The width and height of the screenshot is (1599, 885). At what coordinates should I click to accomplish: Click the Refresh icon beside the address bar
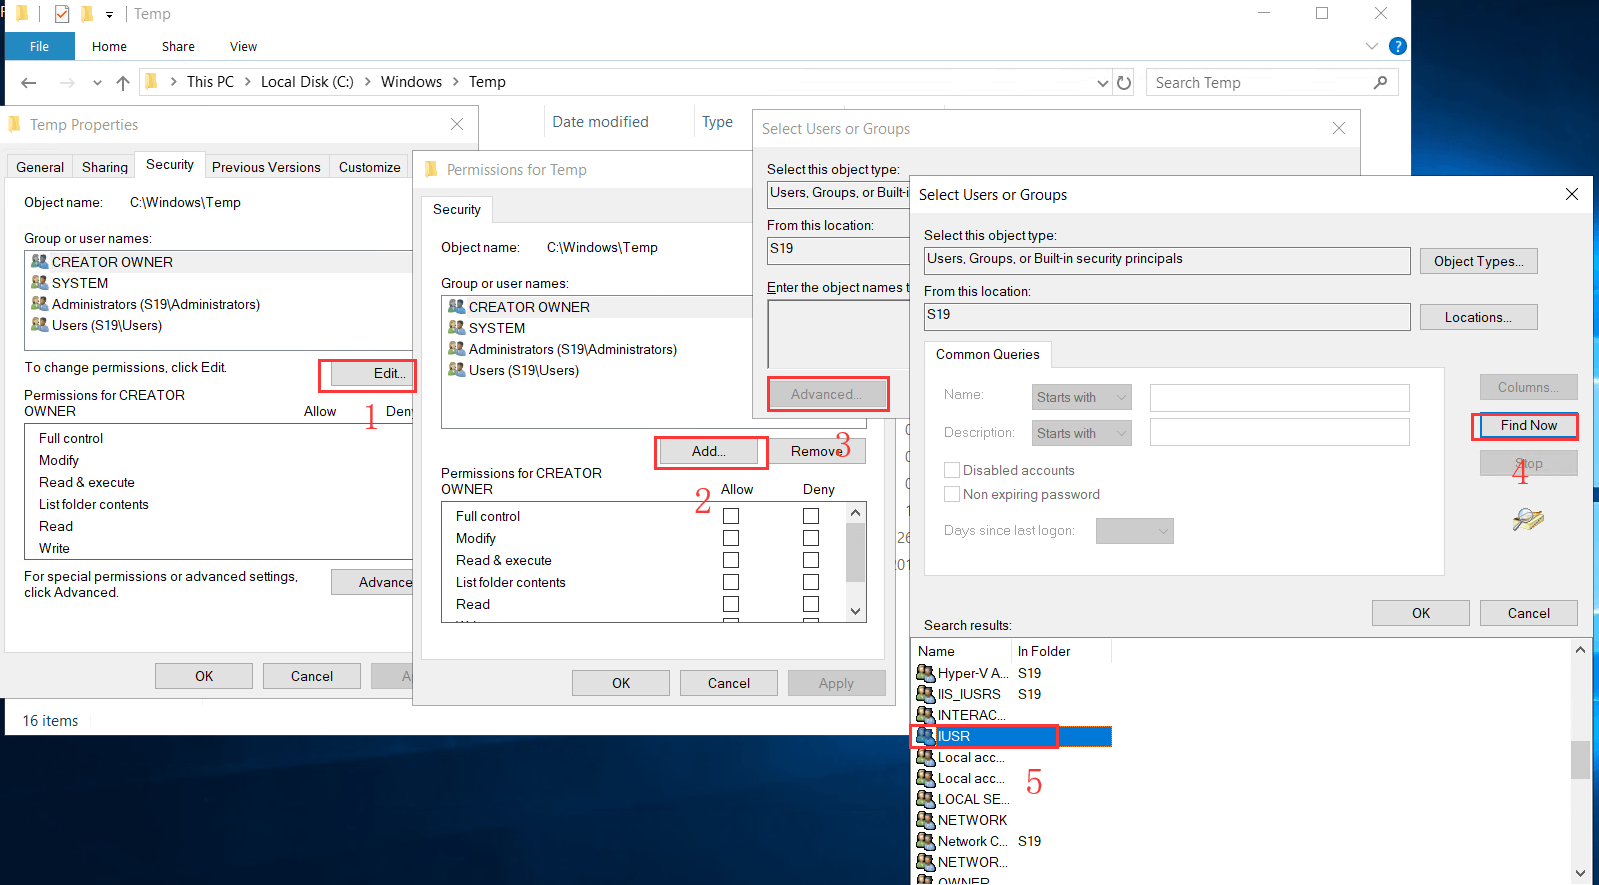click(1124, 83)
